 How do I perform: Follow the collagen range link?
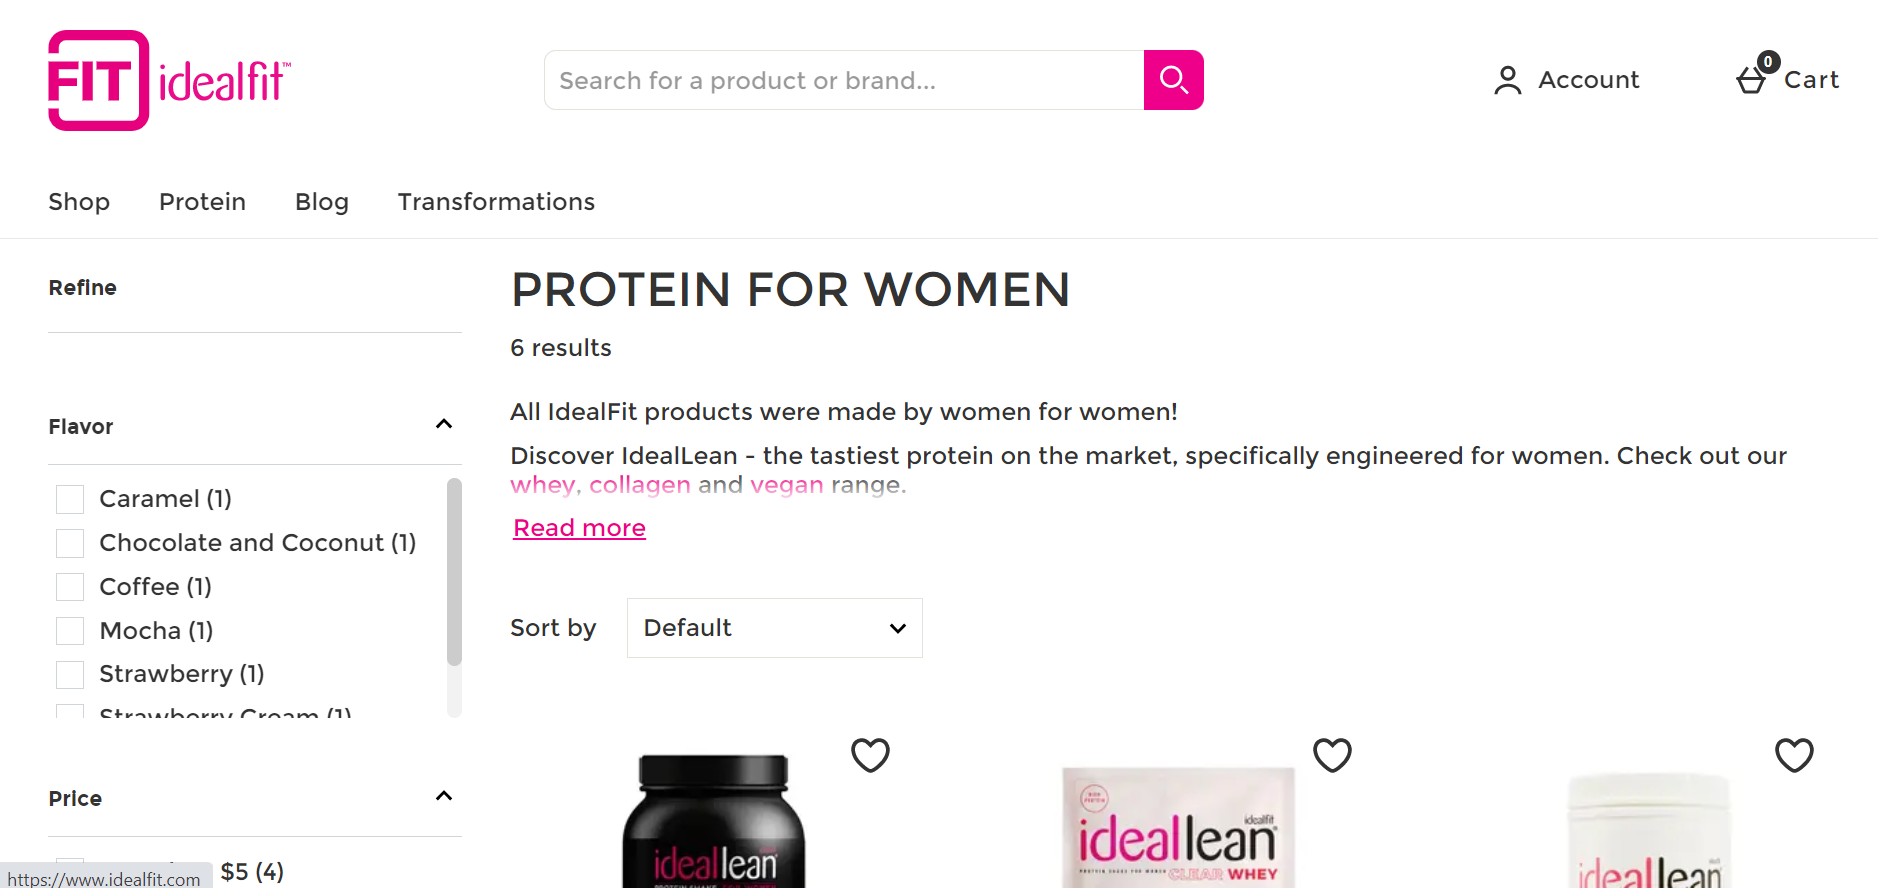(x=639, y=485)
